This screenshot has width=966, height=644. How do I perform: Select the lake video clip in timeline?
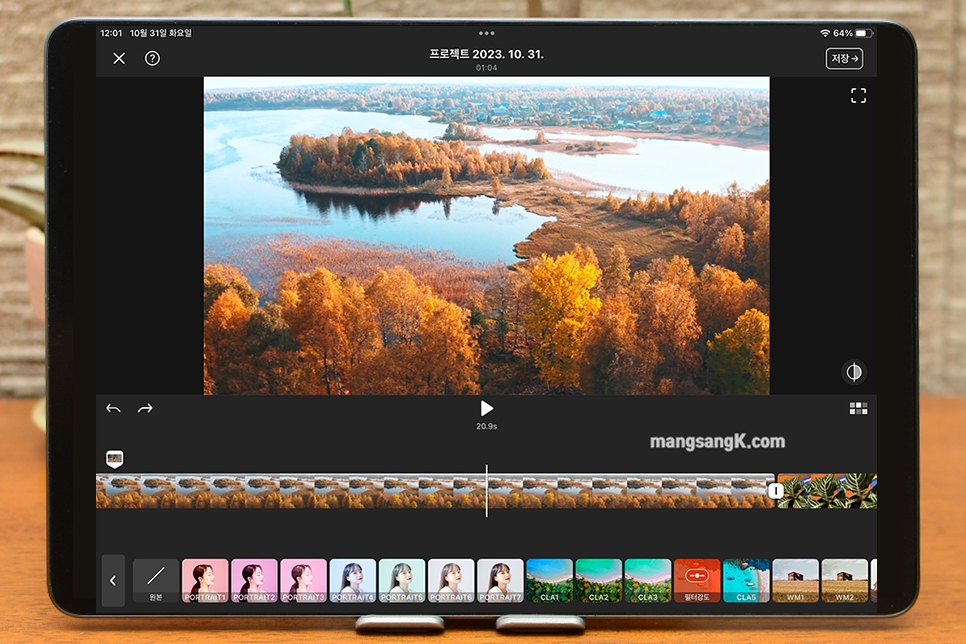point(435,491)
